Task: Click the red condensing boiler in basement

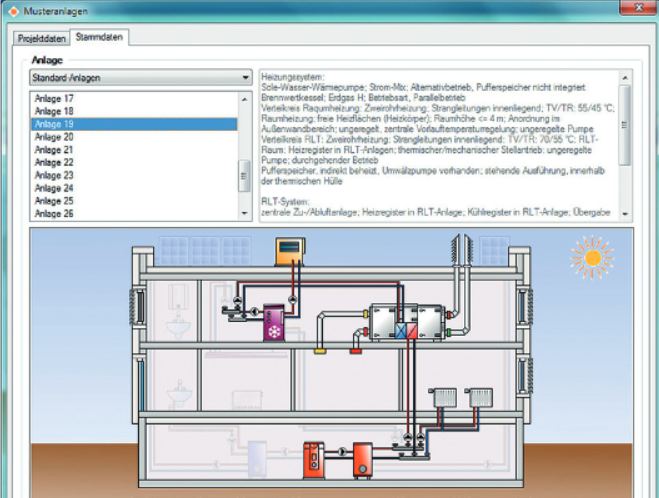Action: click(x=314, y=460)
